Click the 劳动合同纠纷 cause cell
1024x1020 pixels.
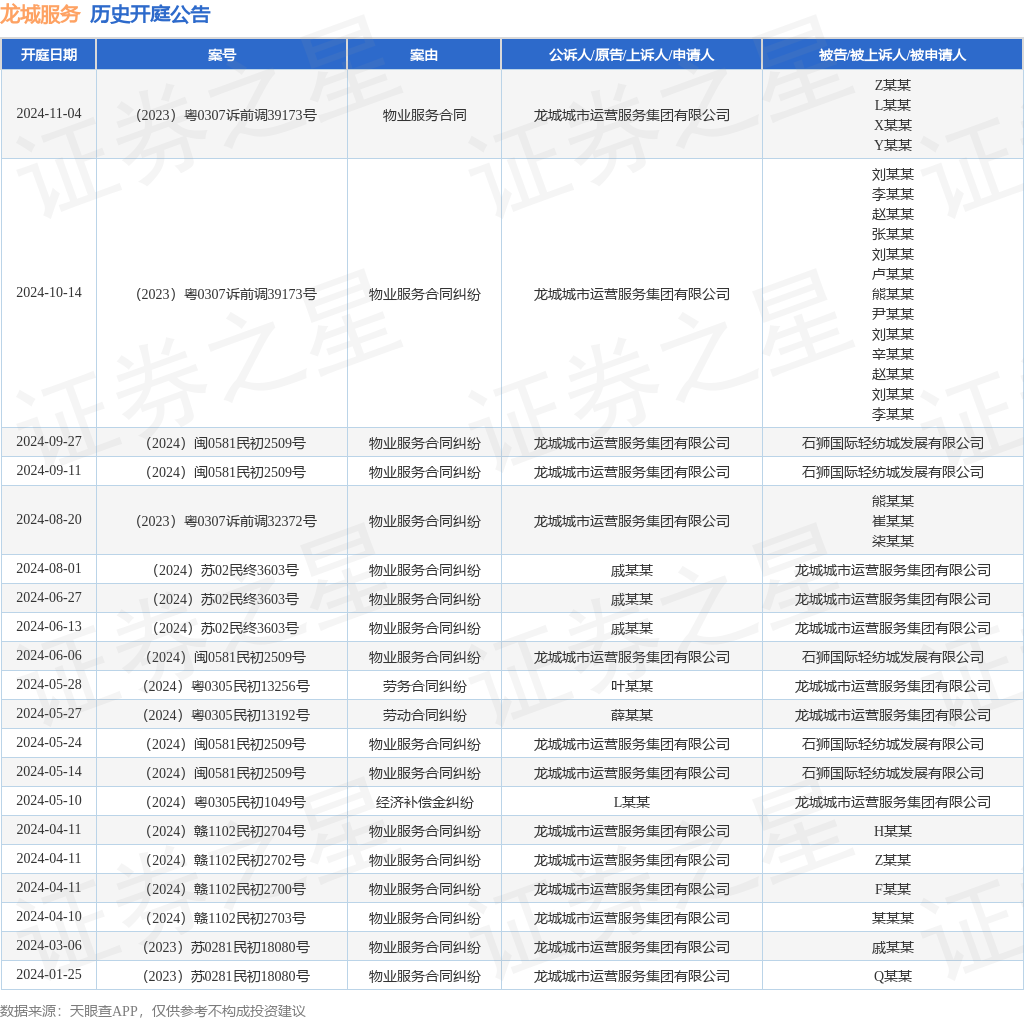[424, 715]
